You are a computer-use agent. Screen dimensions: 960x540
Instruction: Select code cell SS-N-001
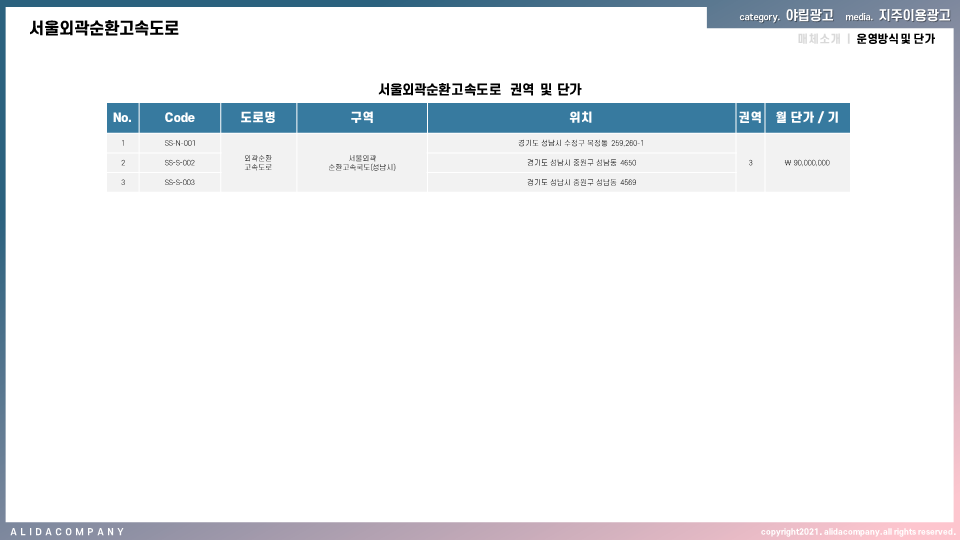[x=180, y=143]
